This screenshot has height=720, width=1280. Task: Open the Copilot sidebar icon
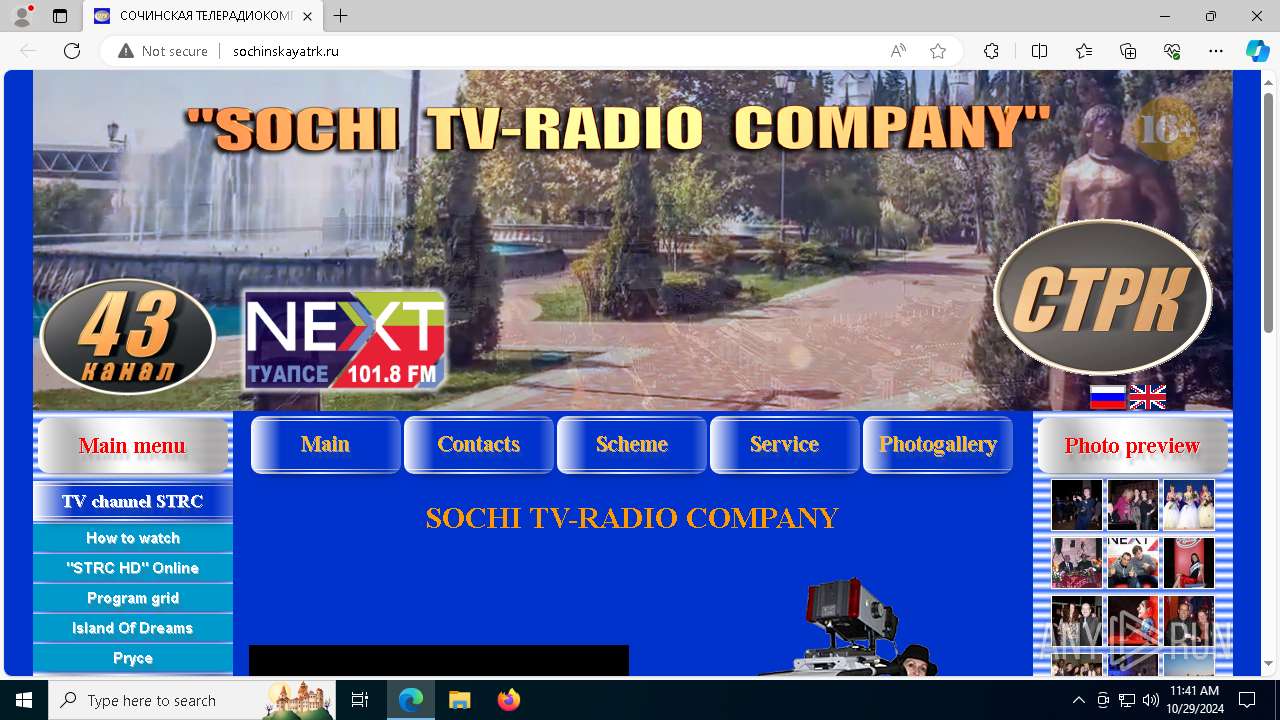pyautogui.click(x=1257, y=51)
